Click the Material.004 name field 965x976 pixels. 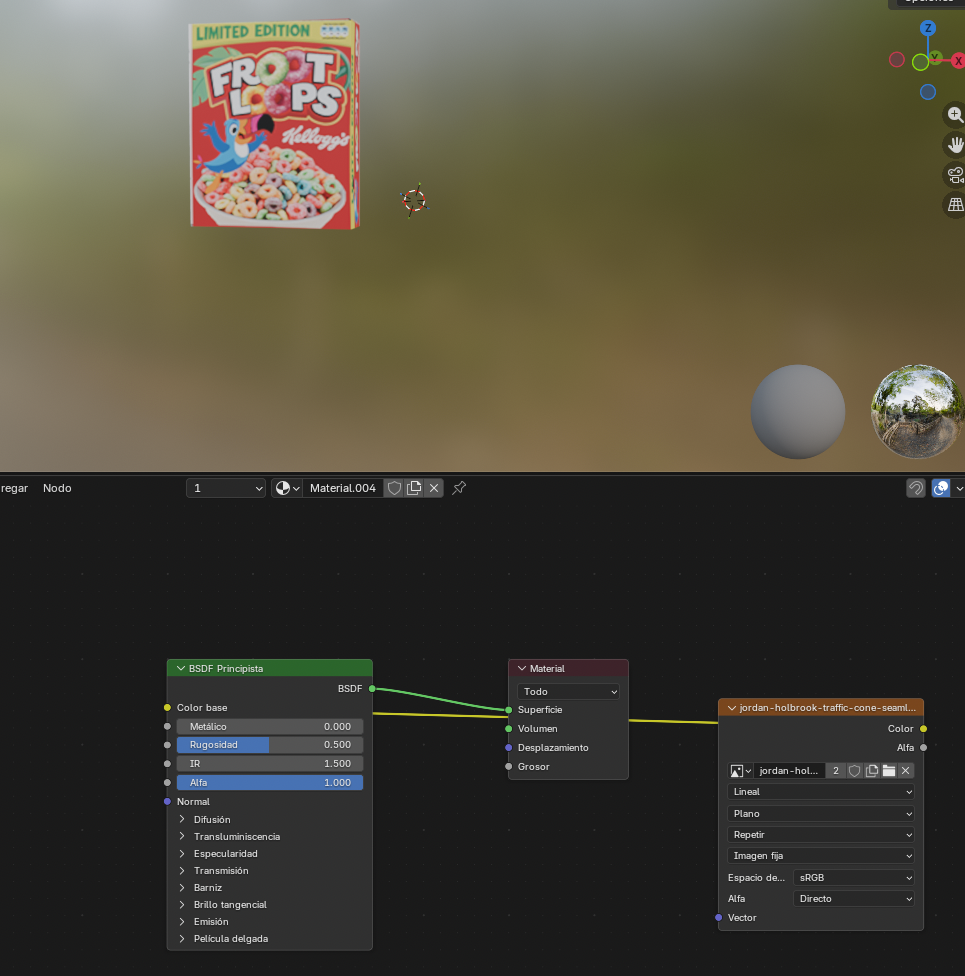coord(342,488)
